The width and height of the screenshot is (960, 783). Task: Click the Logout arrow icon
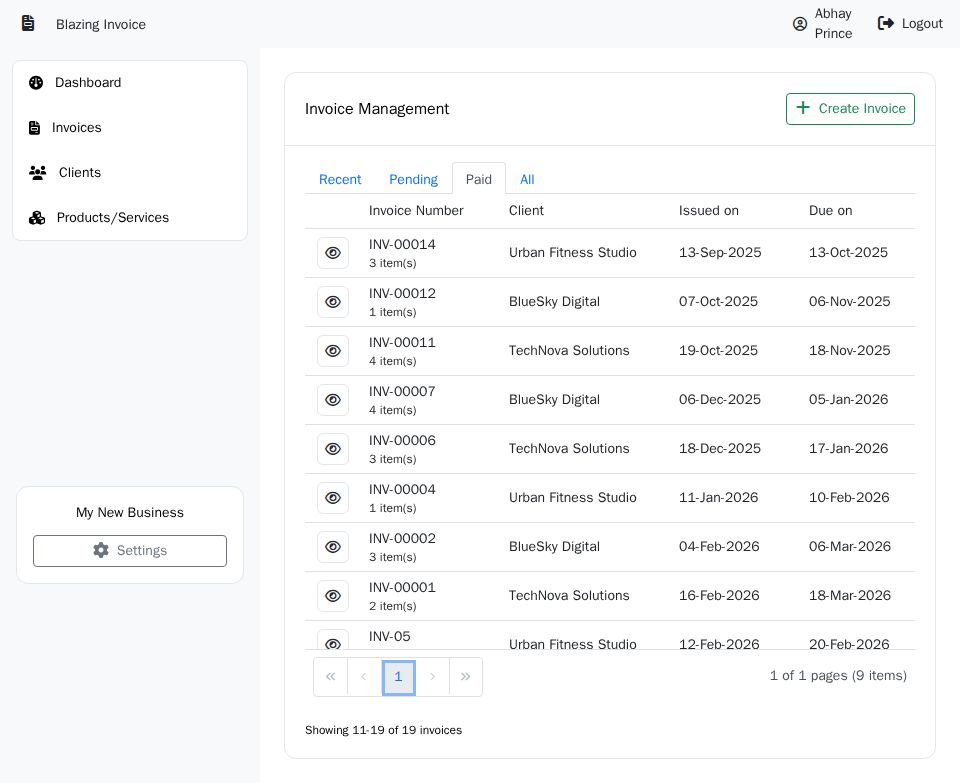886,23
